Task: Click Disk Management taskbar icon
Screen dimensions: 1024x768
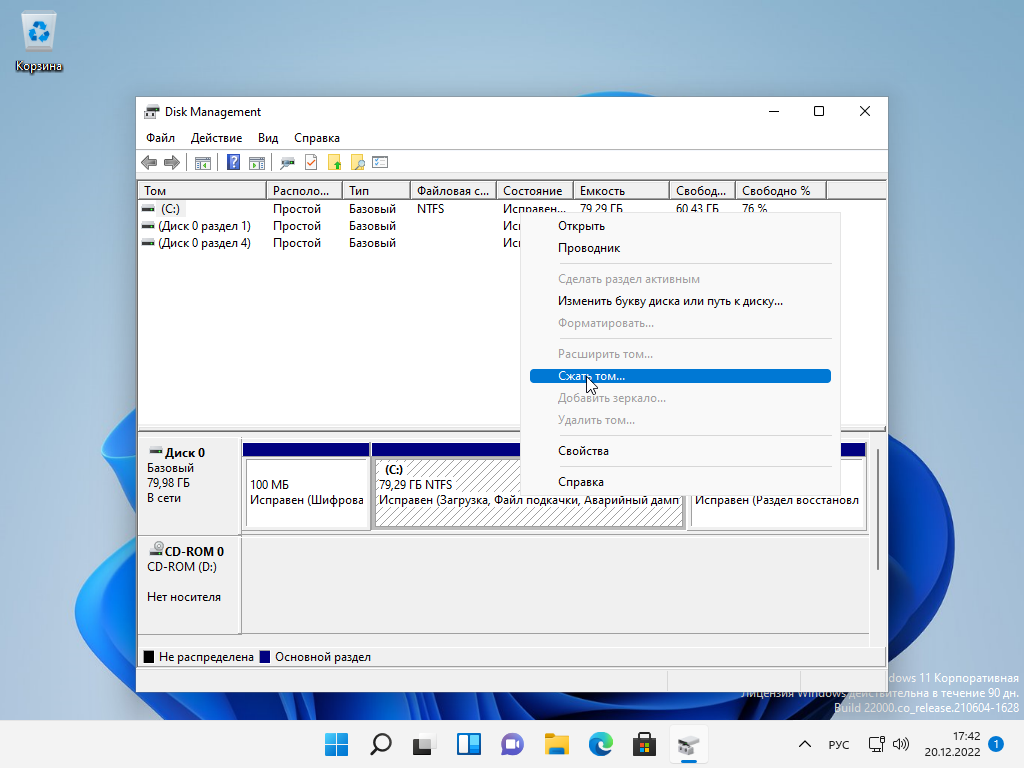Action: (x=688, y=744)
